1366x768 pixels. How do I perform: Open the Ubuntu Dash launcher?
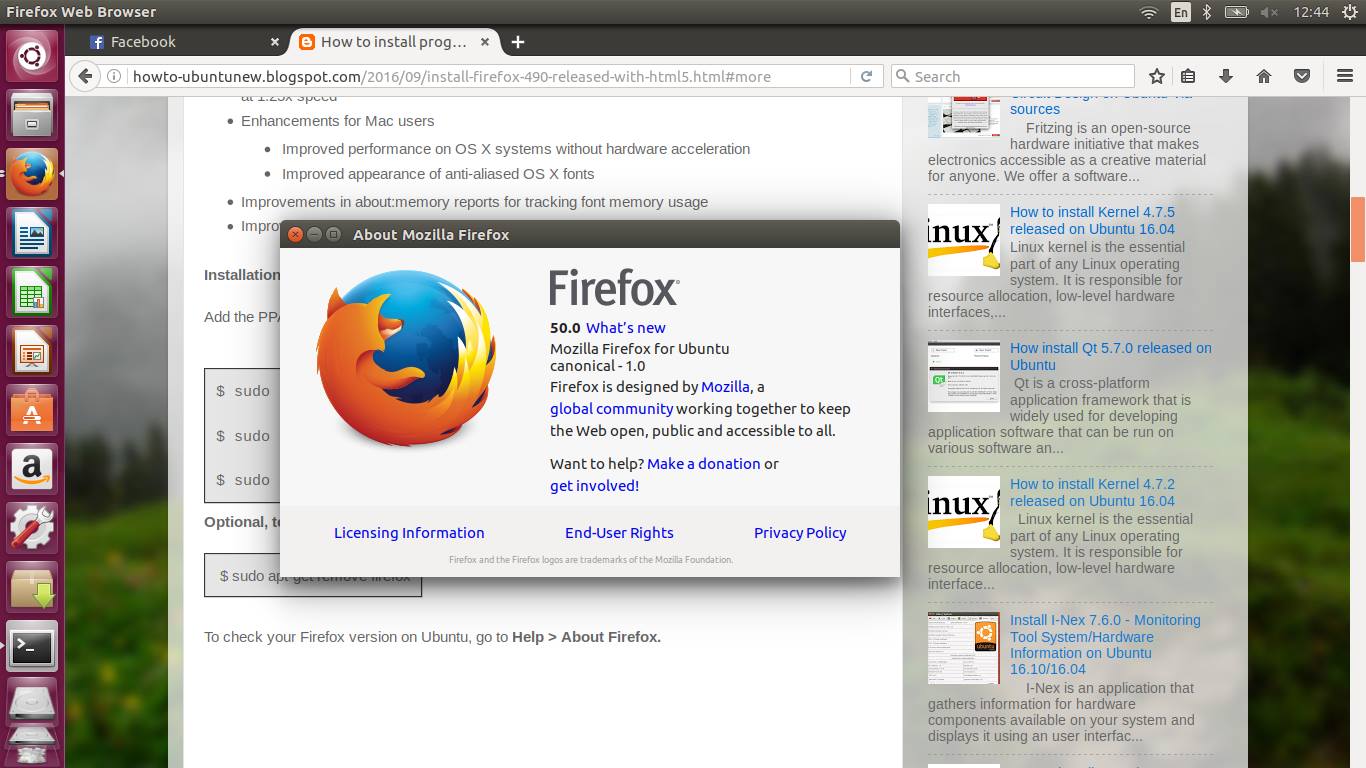(x=32, y=56)
